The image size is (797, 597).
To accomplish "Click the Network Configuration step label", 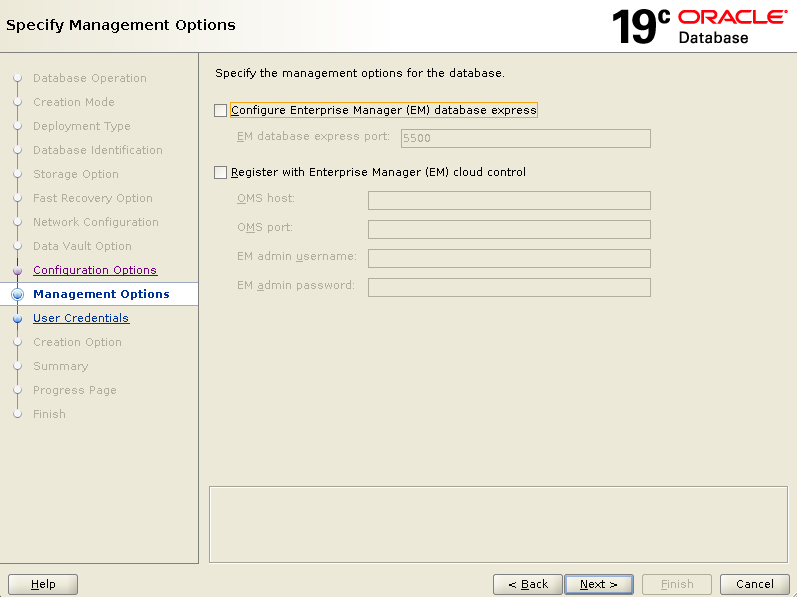I will pyautogui.click(x=96, y=222).
